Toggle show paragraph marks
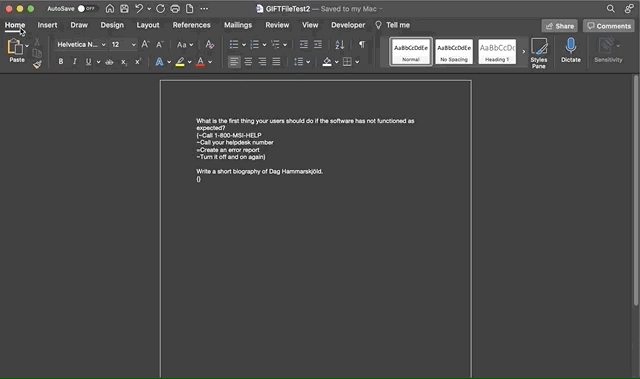 [362, 44]
